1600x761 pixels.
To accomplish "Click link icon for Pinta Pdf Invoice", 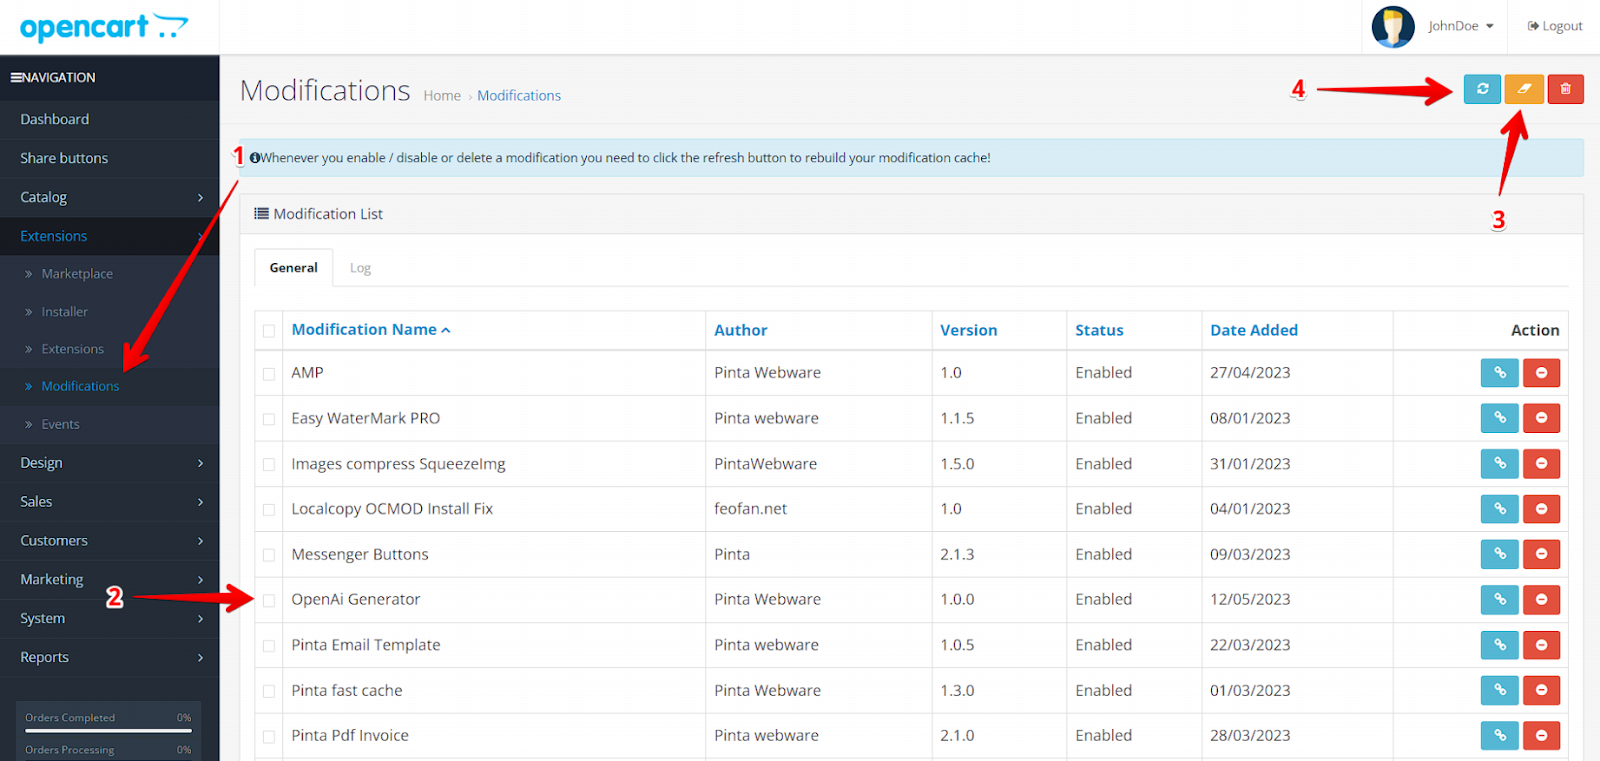I will tap(1499, 736).
